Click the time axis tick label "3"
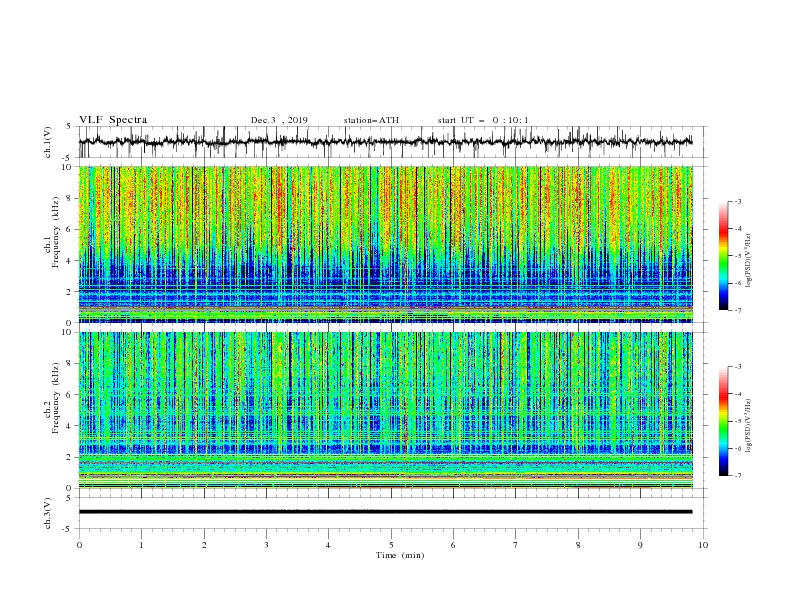792x612 pixels. pos(266,545)
